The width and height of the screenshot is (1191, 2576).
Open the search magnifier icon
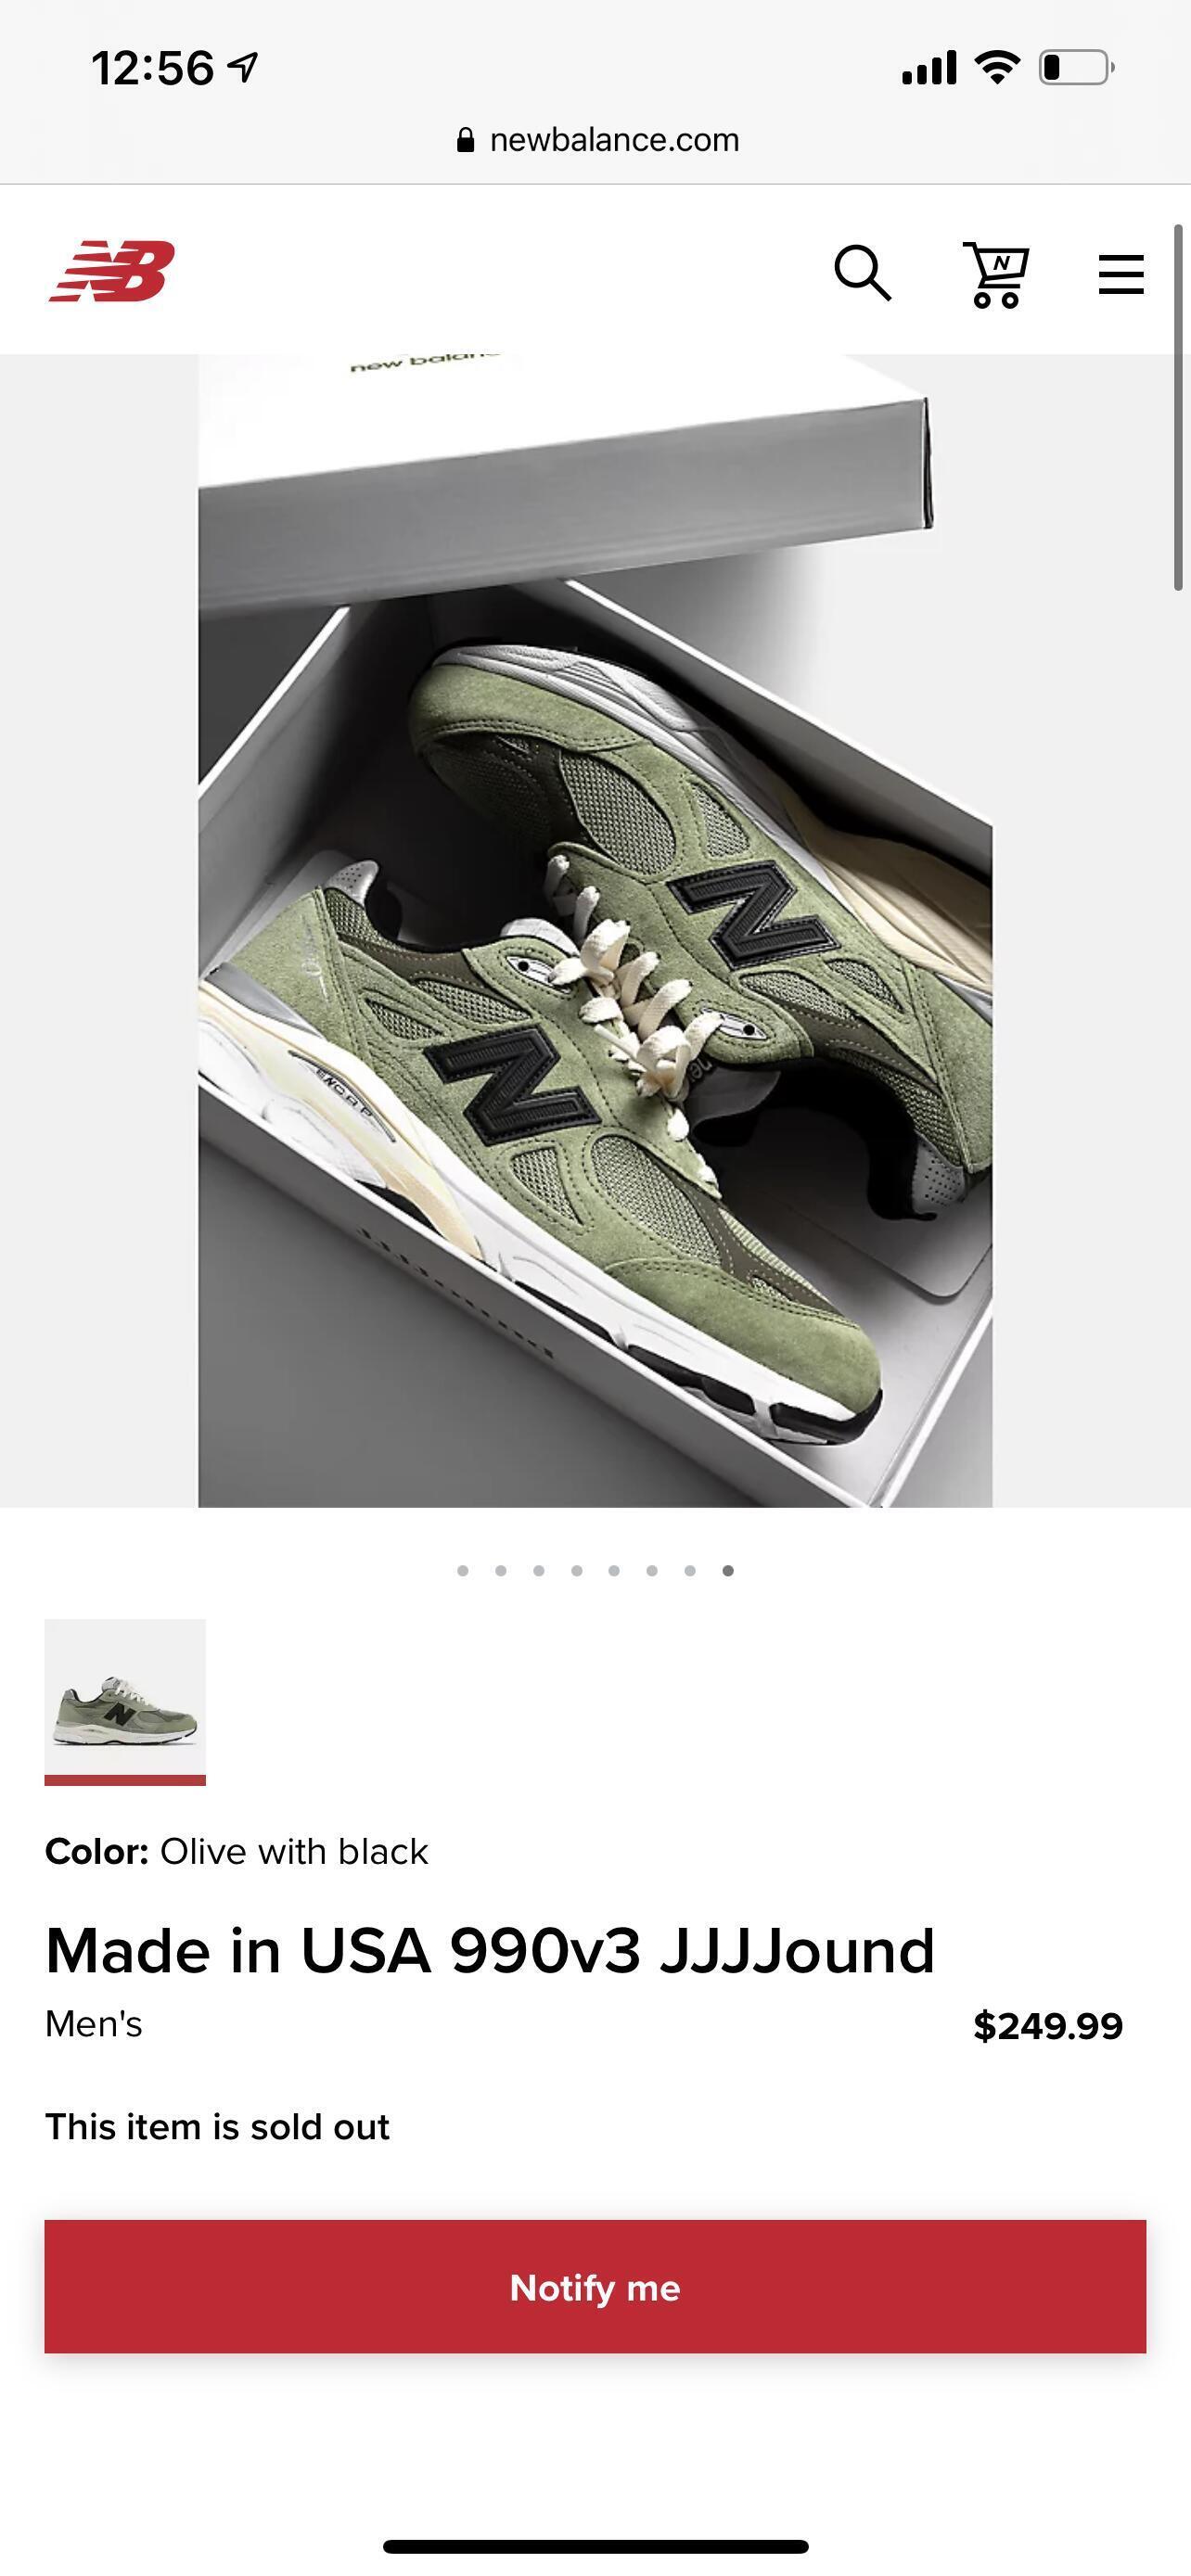863,272
